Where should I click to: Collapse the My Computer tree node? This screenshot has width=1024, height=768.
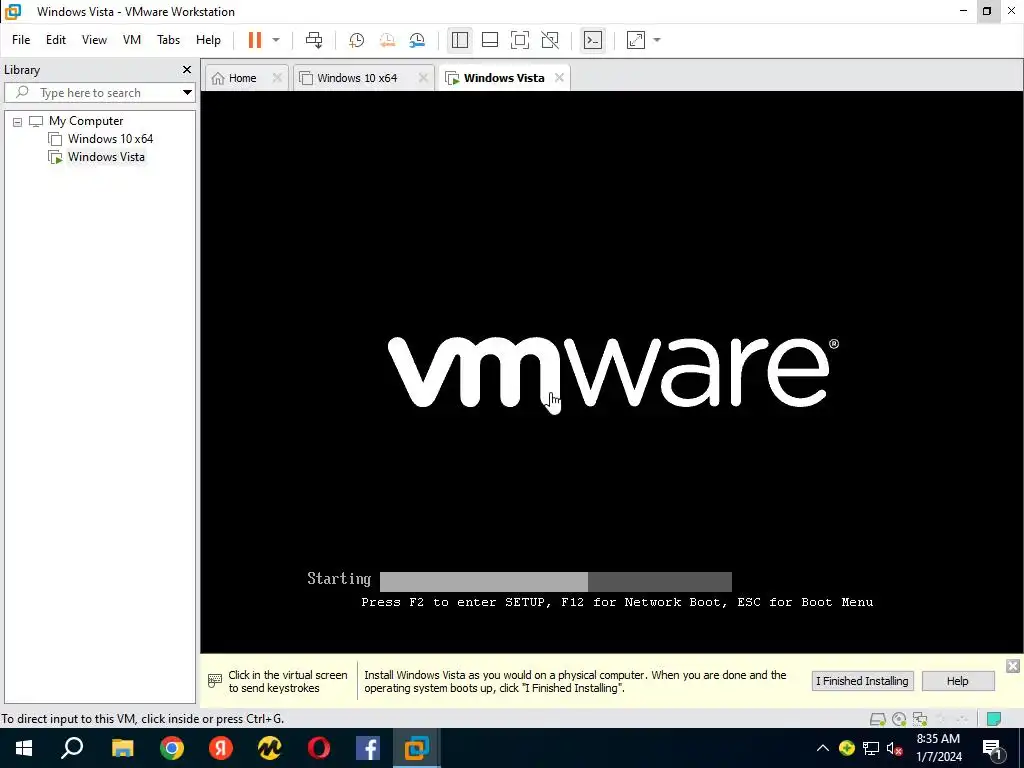[x=18, y=121]
